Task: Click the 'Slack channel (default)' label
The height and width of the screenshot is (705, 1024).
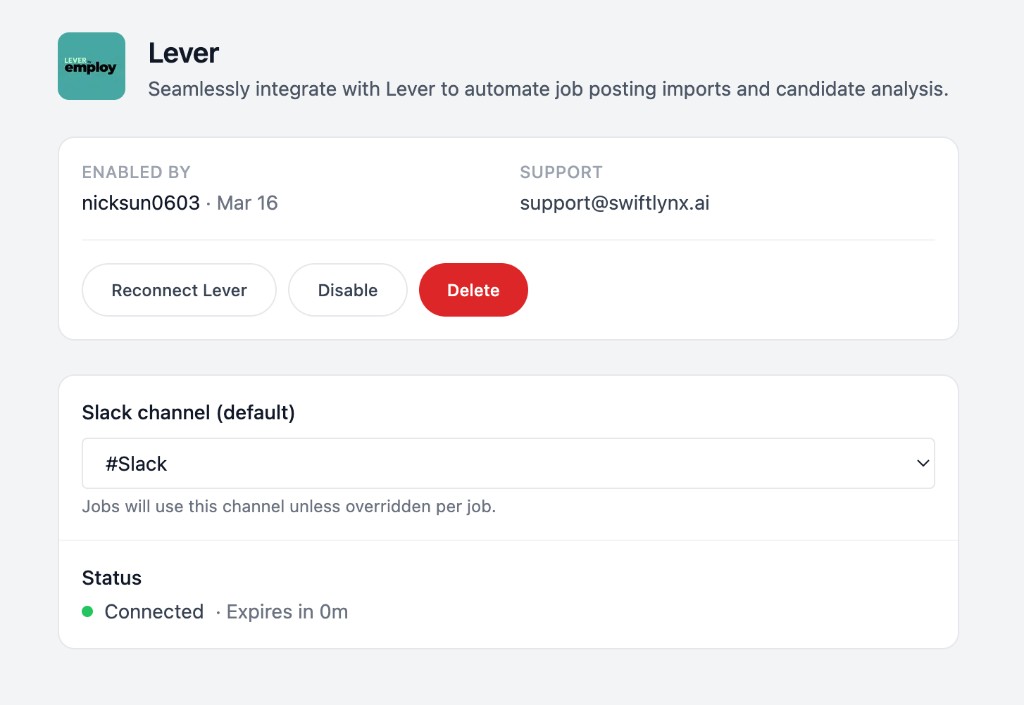Action: 188,412
